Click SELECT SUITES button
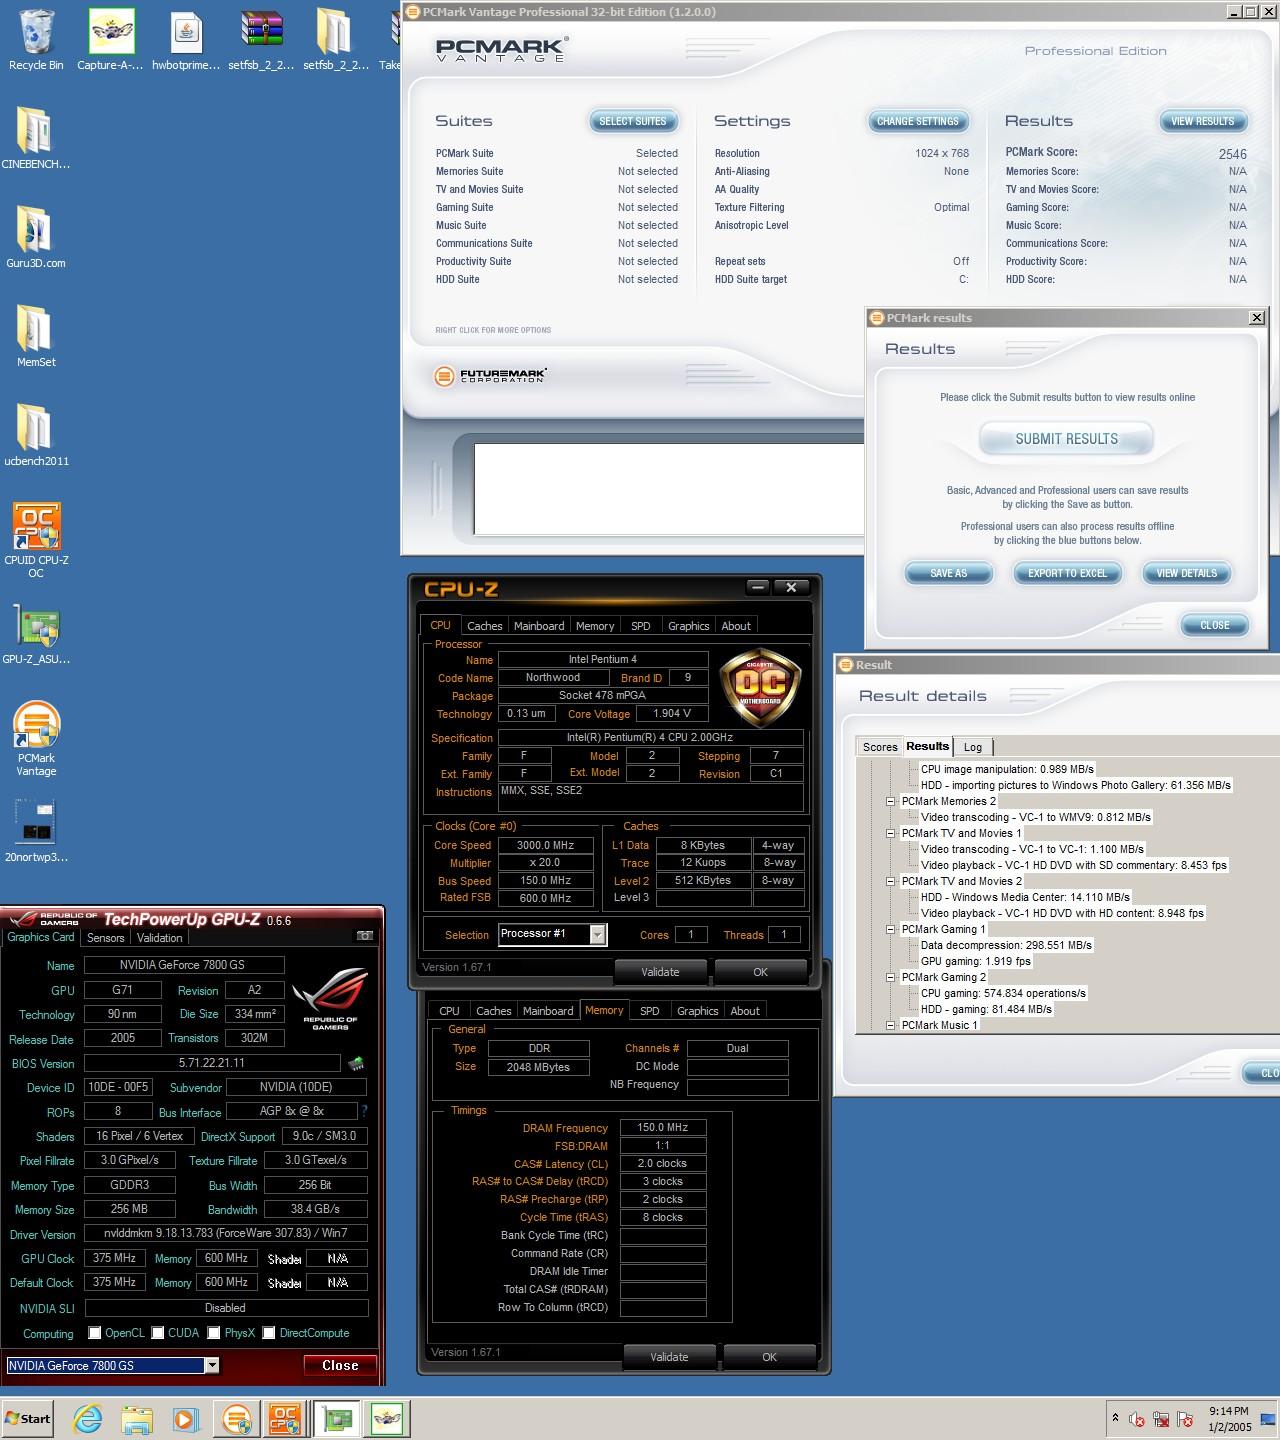The height and width of the screenshot is (1440, 1280). click(x=633, y=121)
